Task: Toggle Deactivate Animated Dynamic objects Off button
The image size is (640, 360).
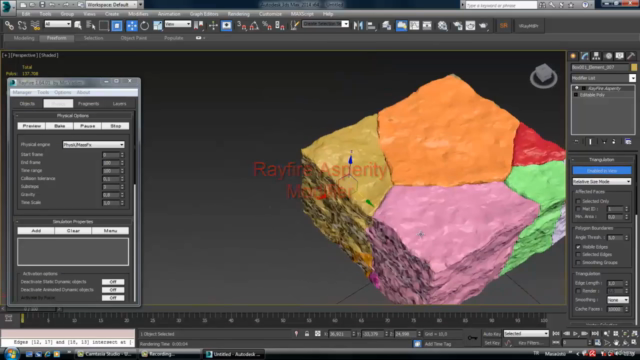Action: [113, 290]
